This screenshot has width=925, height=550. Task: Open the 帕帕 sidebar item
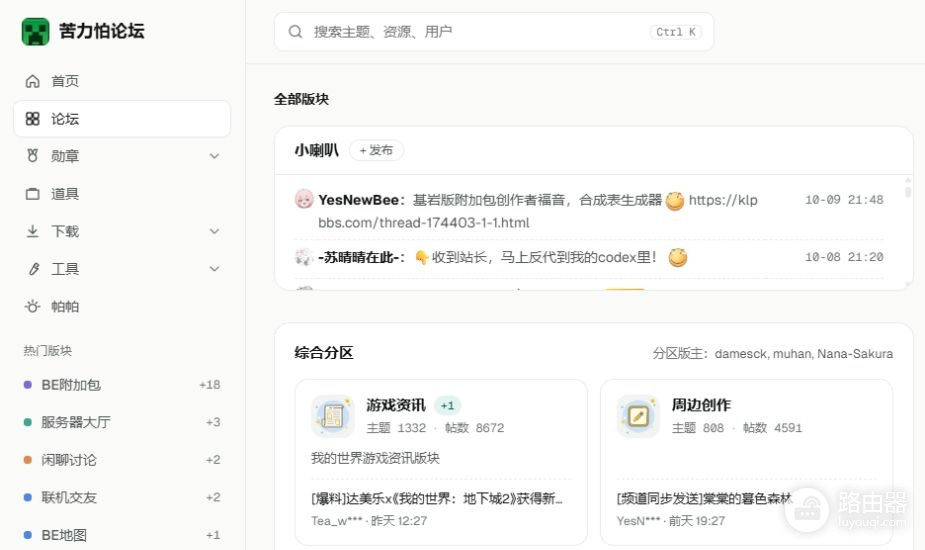pyautogui.click(x=122, y=306)
